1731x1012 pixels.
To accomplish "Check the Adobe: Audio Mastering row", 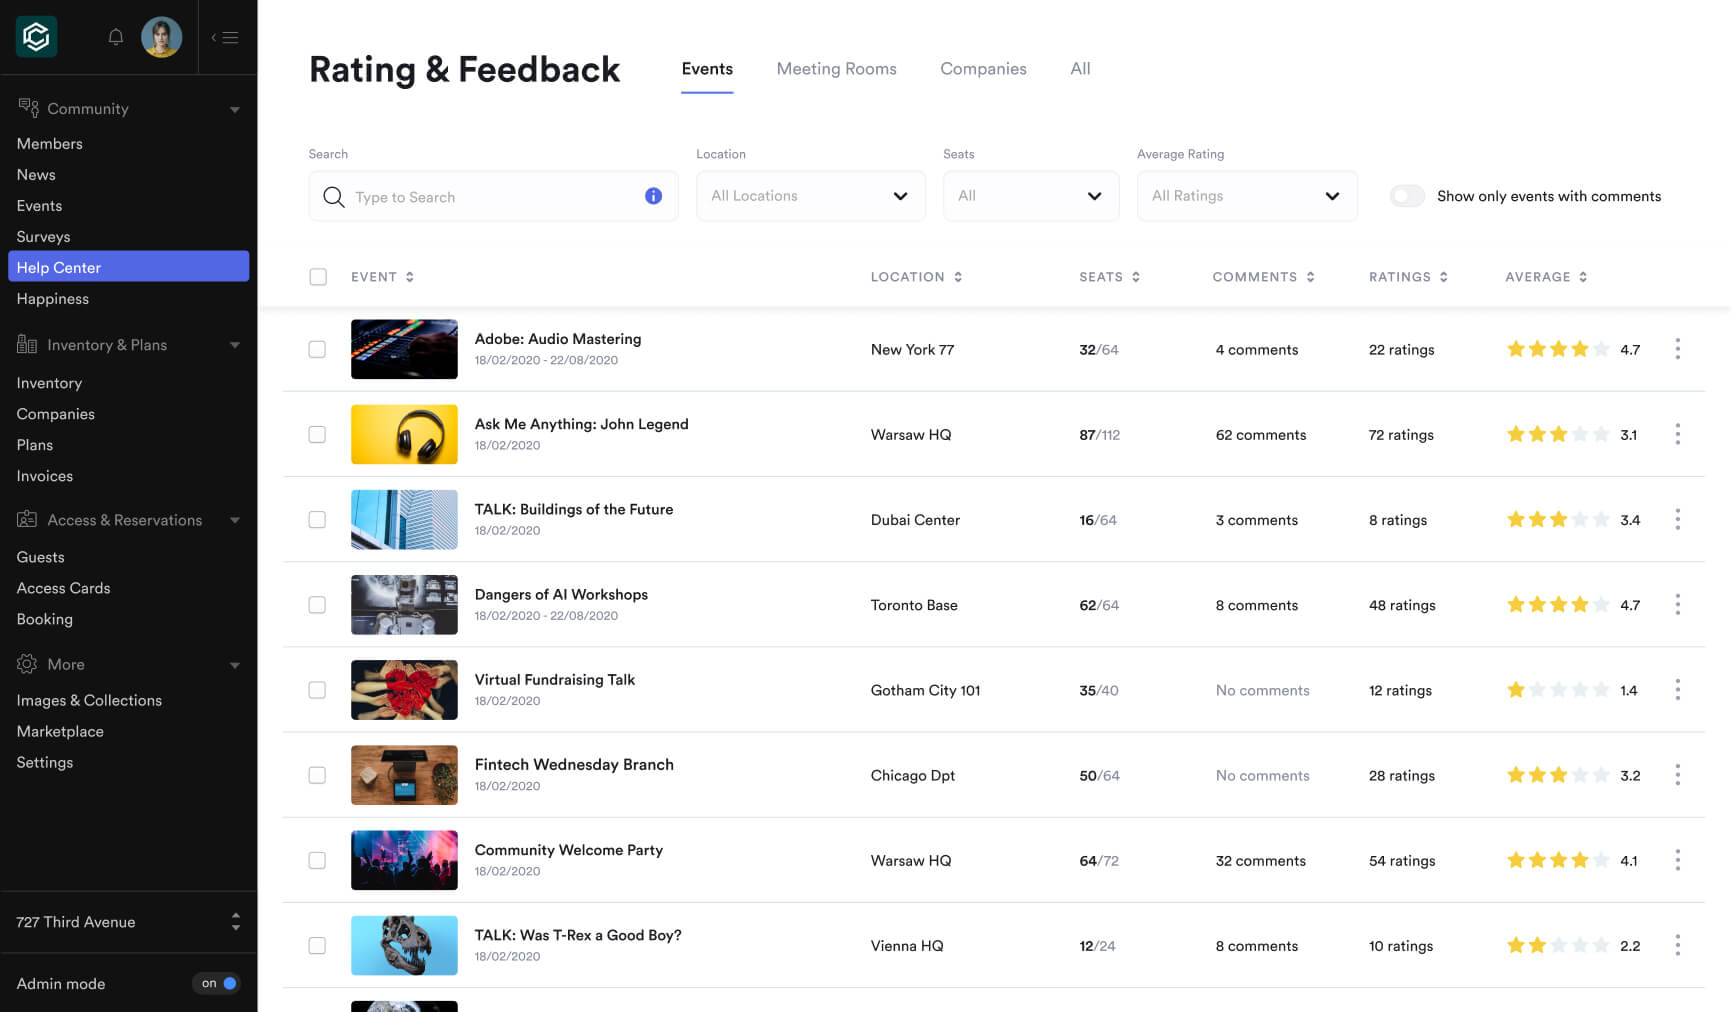I will tap(317, 349).
